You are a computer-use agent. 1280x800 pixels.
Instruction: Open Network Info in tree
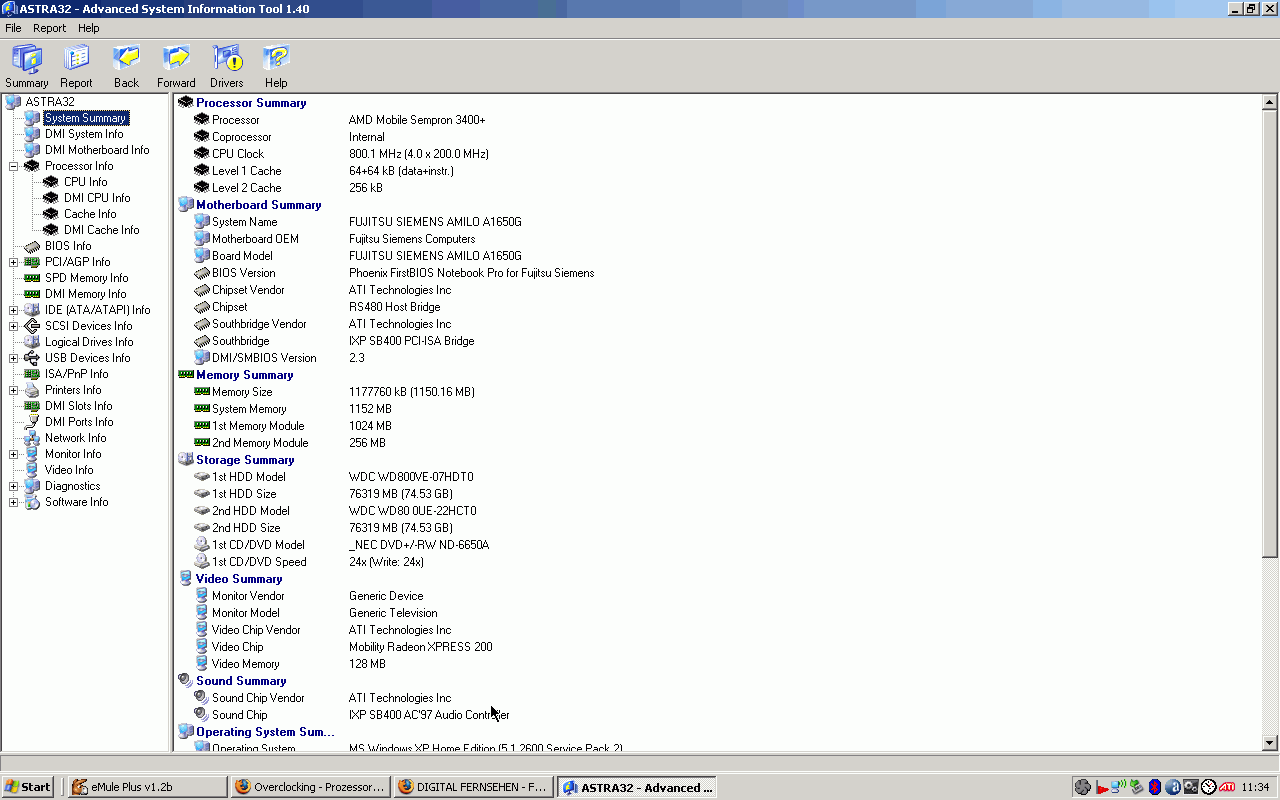[75, 438]
